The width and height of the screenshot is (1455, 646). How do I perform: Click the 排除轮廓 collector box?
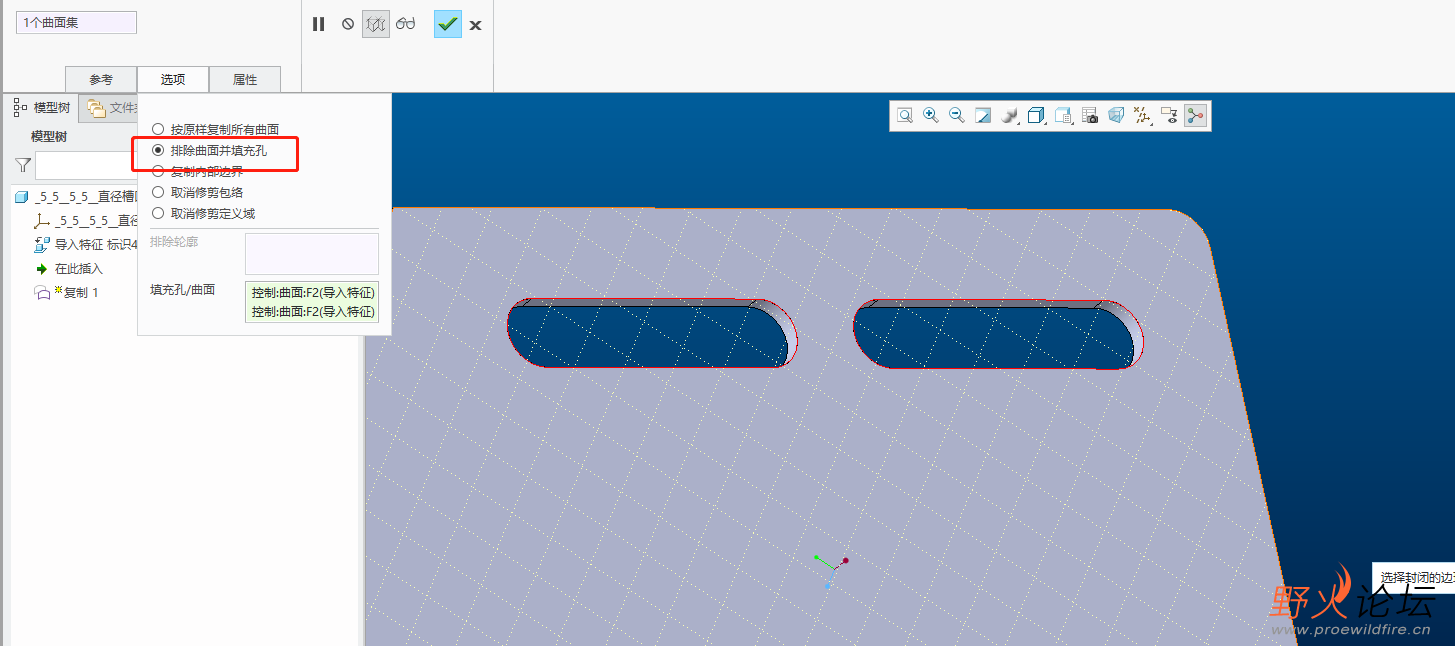[312, 254]
